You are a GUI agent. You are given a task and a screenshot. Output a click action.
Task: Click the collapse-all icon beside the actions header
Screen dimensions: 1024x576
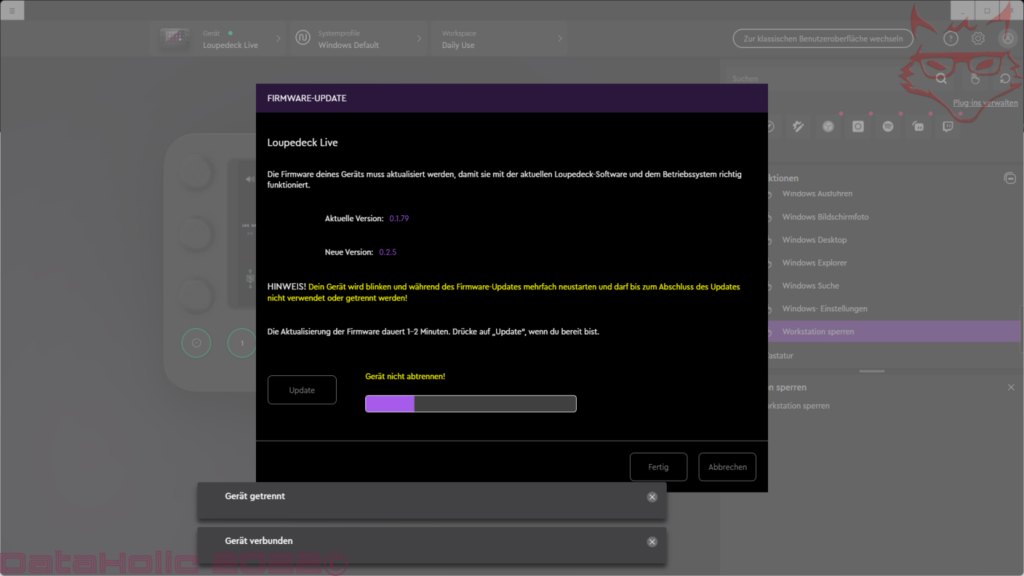(1010, 178)
